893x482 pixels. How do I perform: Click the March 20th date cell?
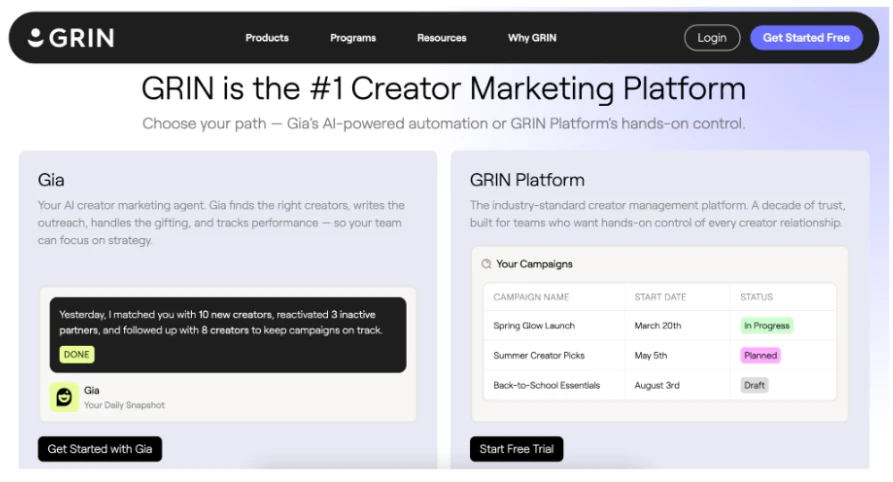tap(657, 325)
